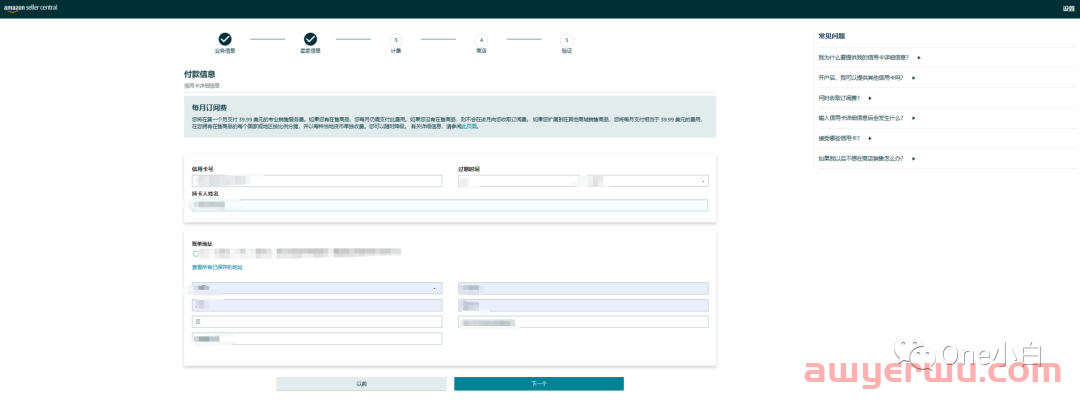Click the completed 卖家信息 step checkmark
This screenshot has height=402, width=1080.
tap(310, 39)
